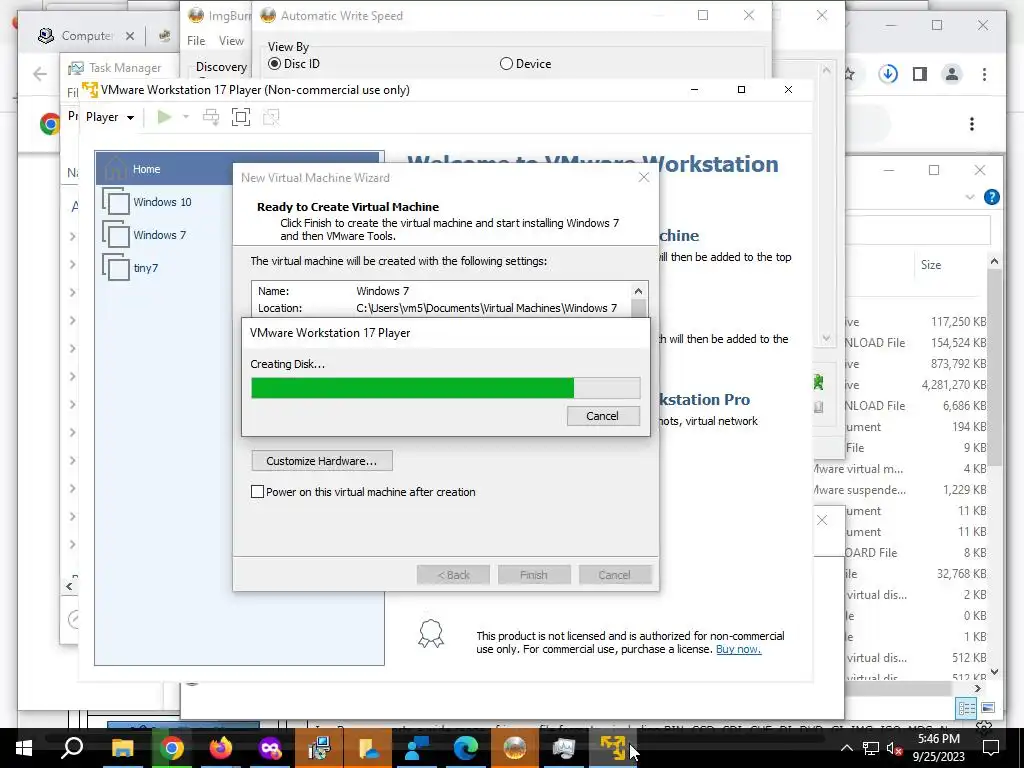Close the New Virtual Machine Wizard dialog
This screenshot has width=1024, height=768.
[644, 178]
